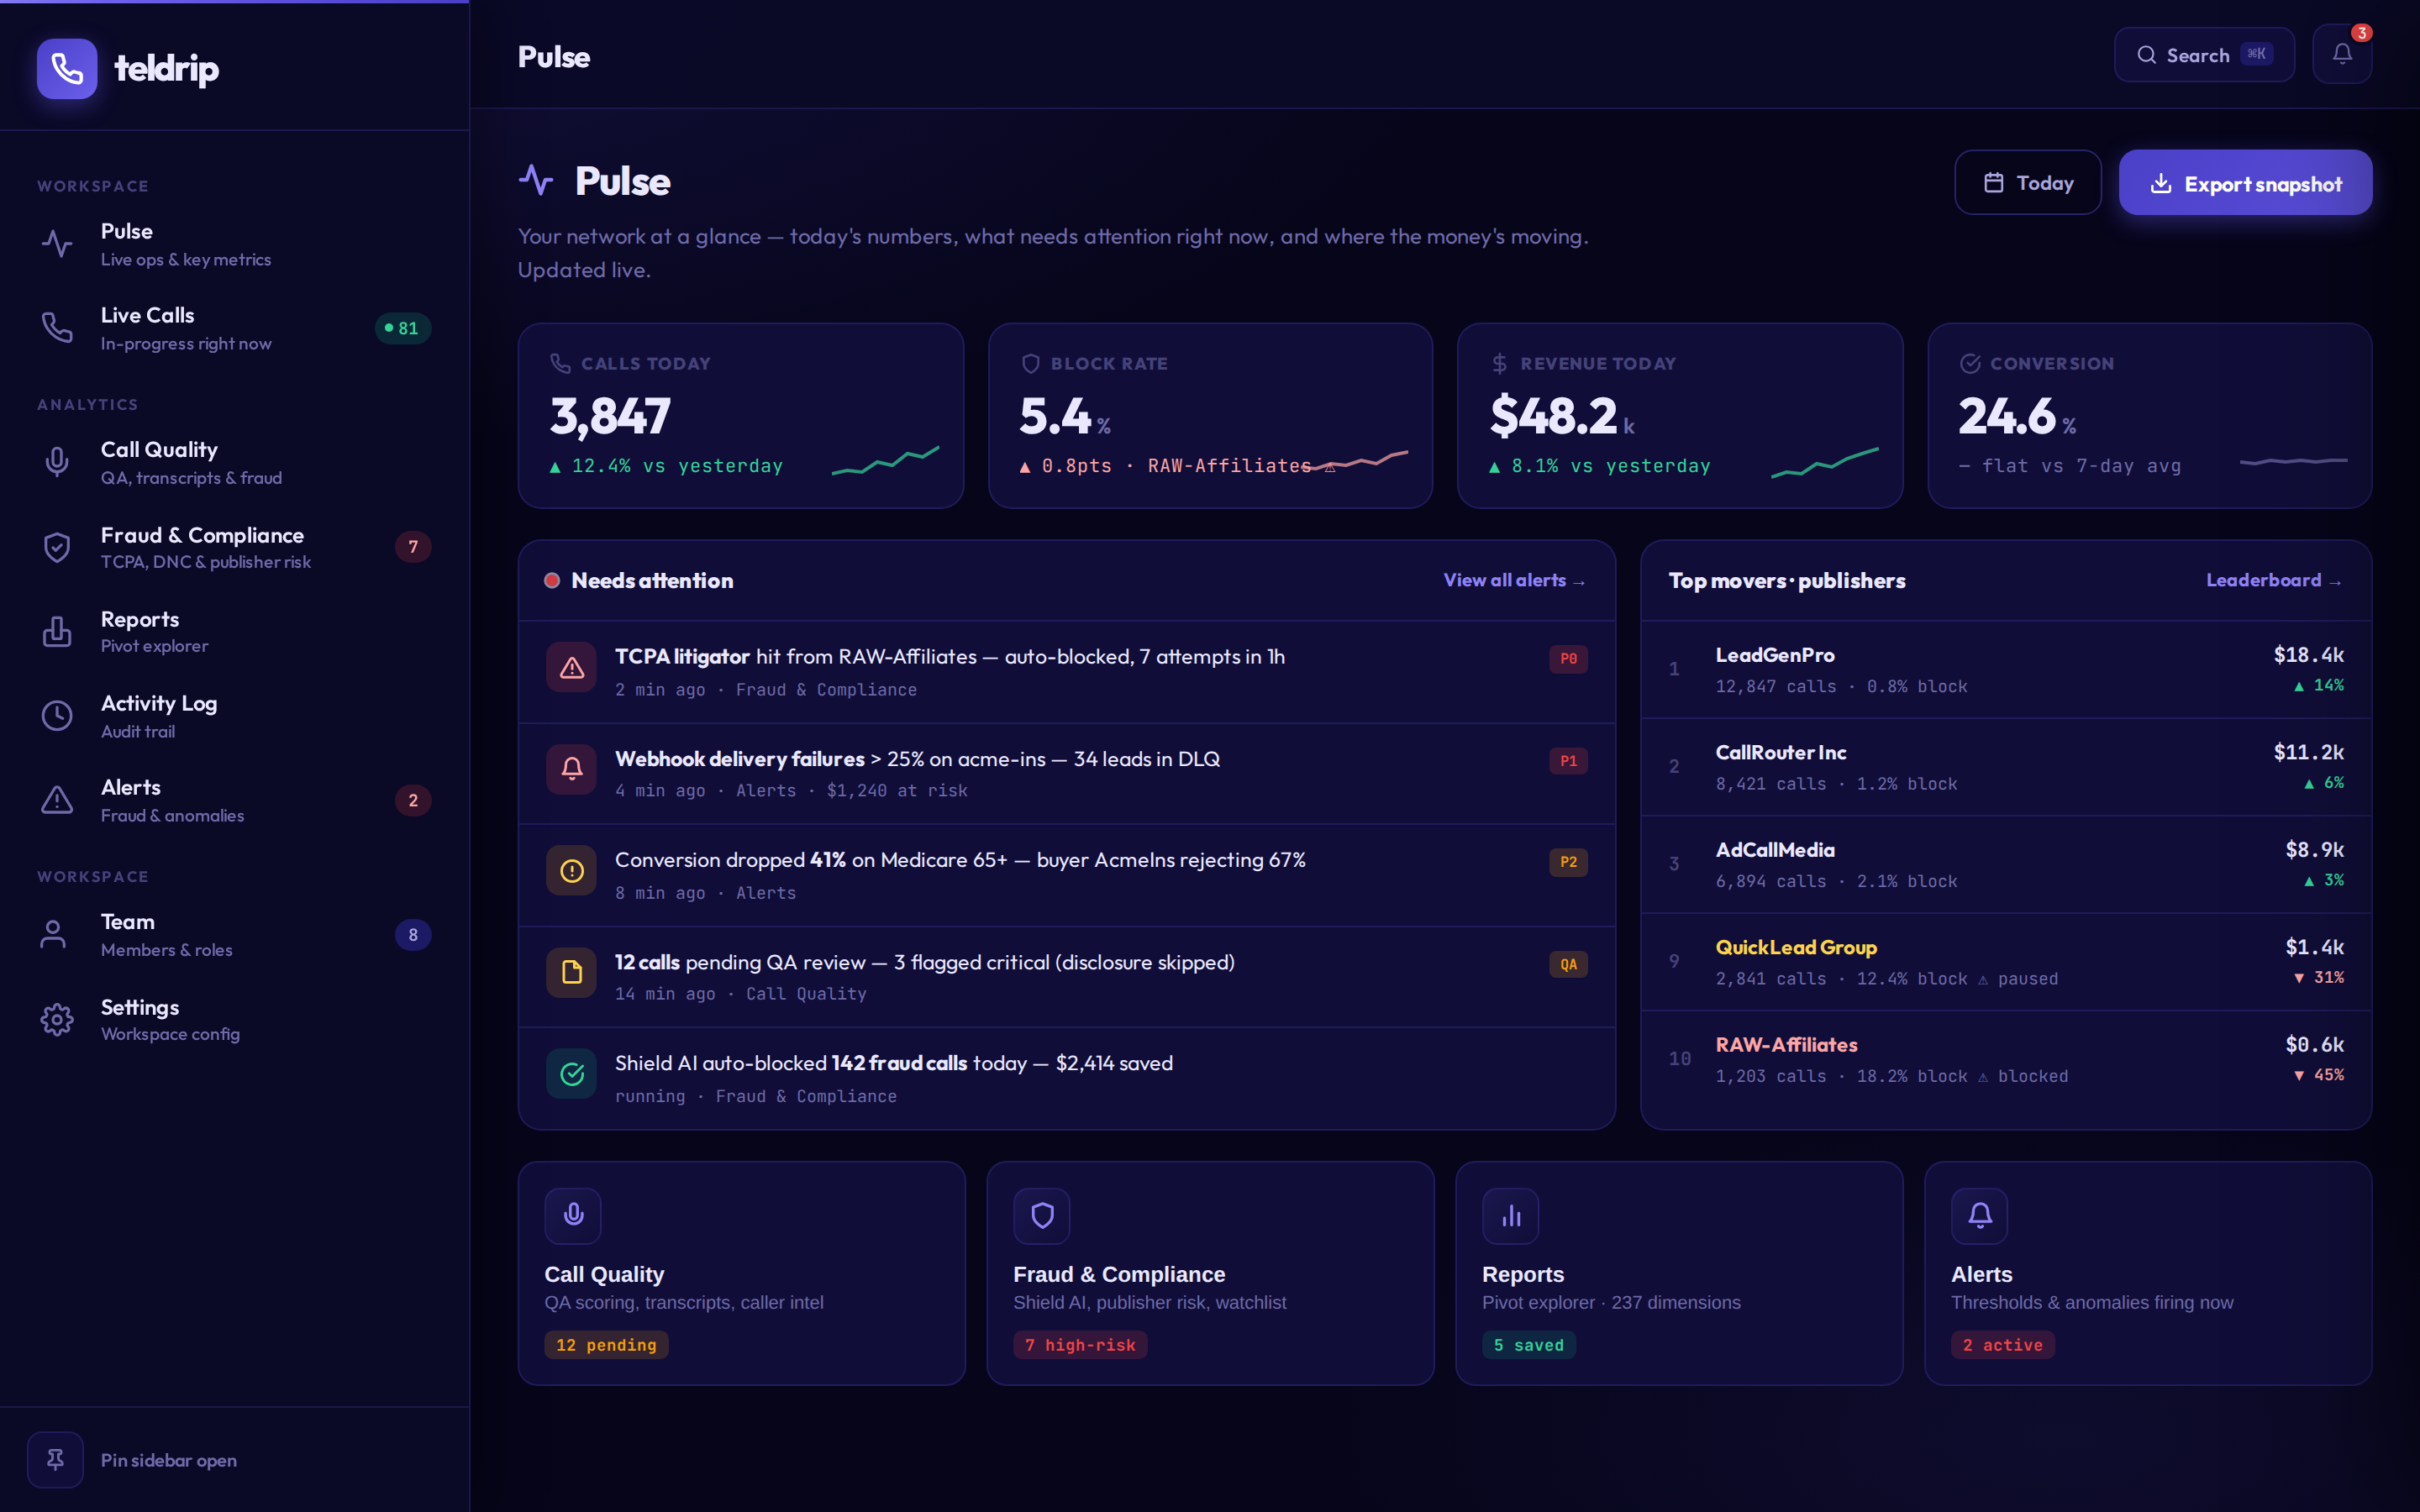Image resolution: width=2420 pixels, height=1512 pixels.
Task: Select the AdCallMedia publisher row
Action: pyautogui.click(x=2006, y=864)
